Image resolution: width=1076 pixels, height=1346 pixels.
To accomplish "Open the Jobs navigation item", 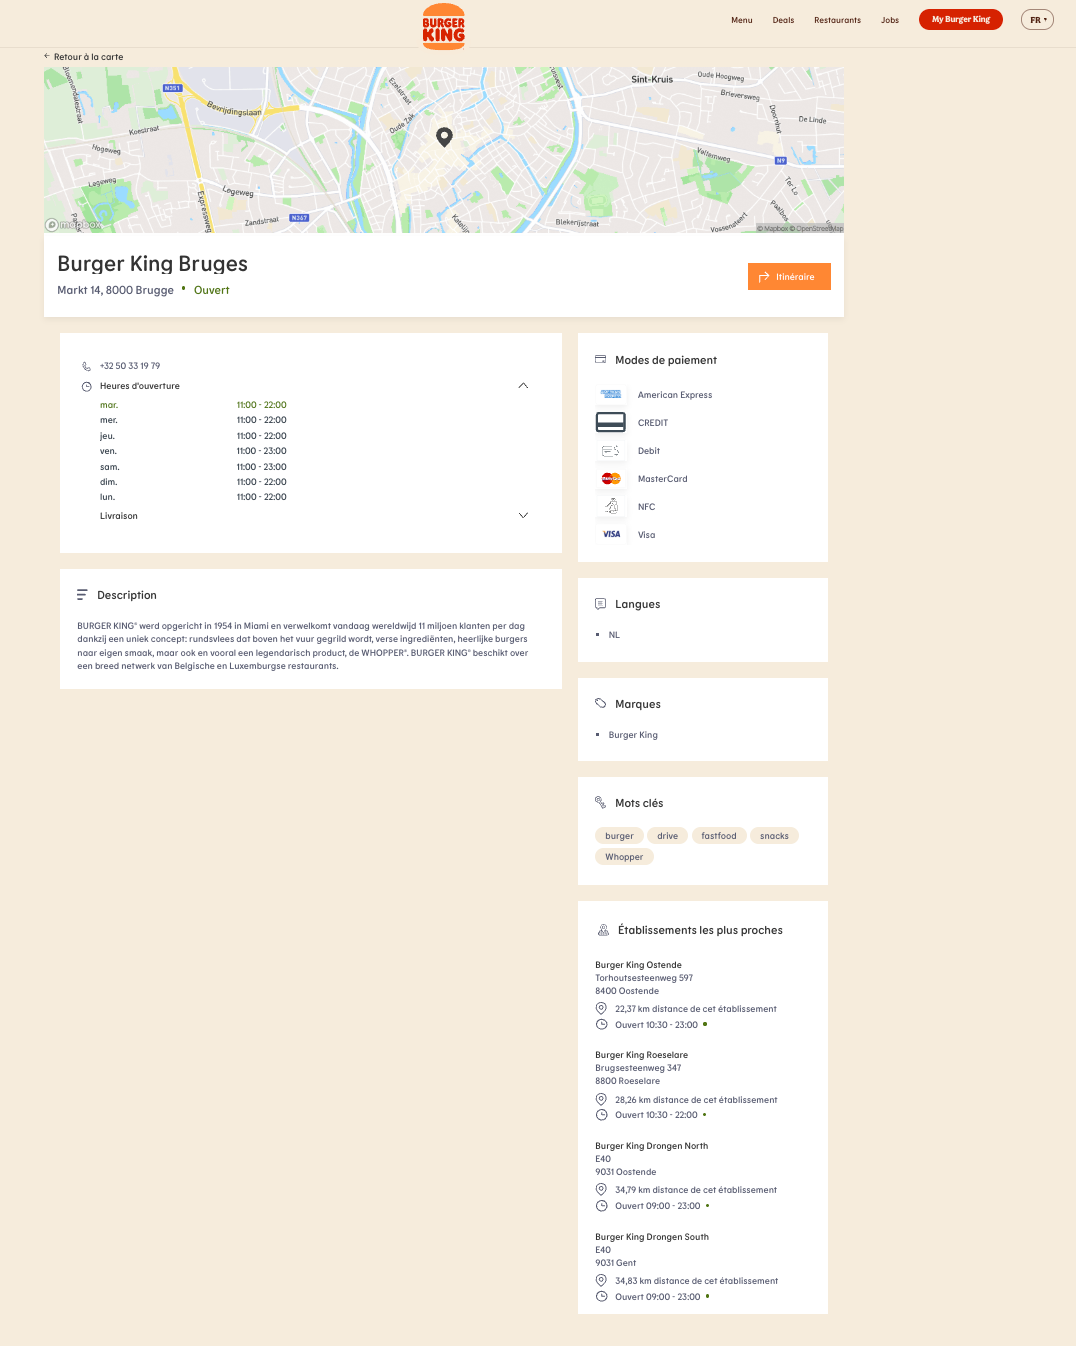I will tap(890, 20).
